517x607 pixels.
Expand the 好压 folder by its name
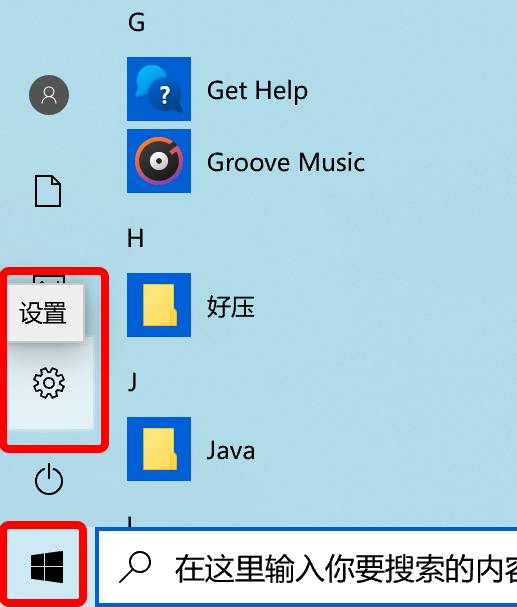[231, 307]
